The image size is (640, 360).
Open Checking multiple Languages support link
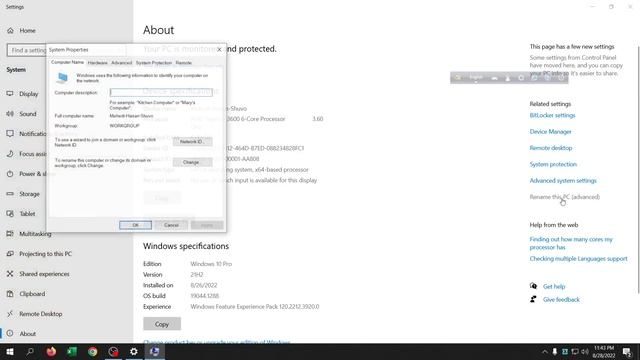[x=578, y=259]
